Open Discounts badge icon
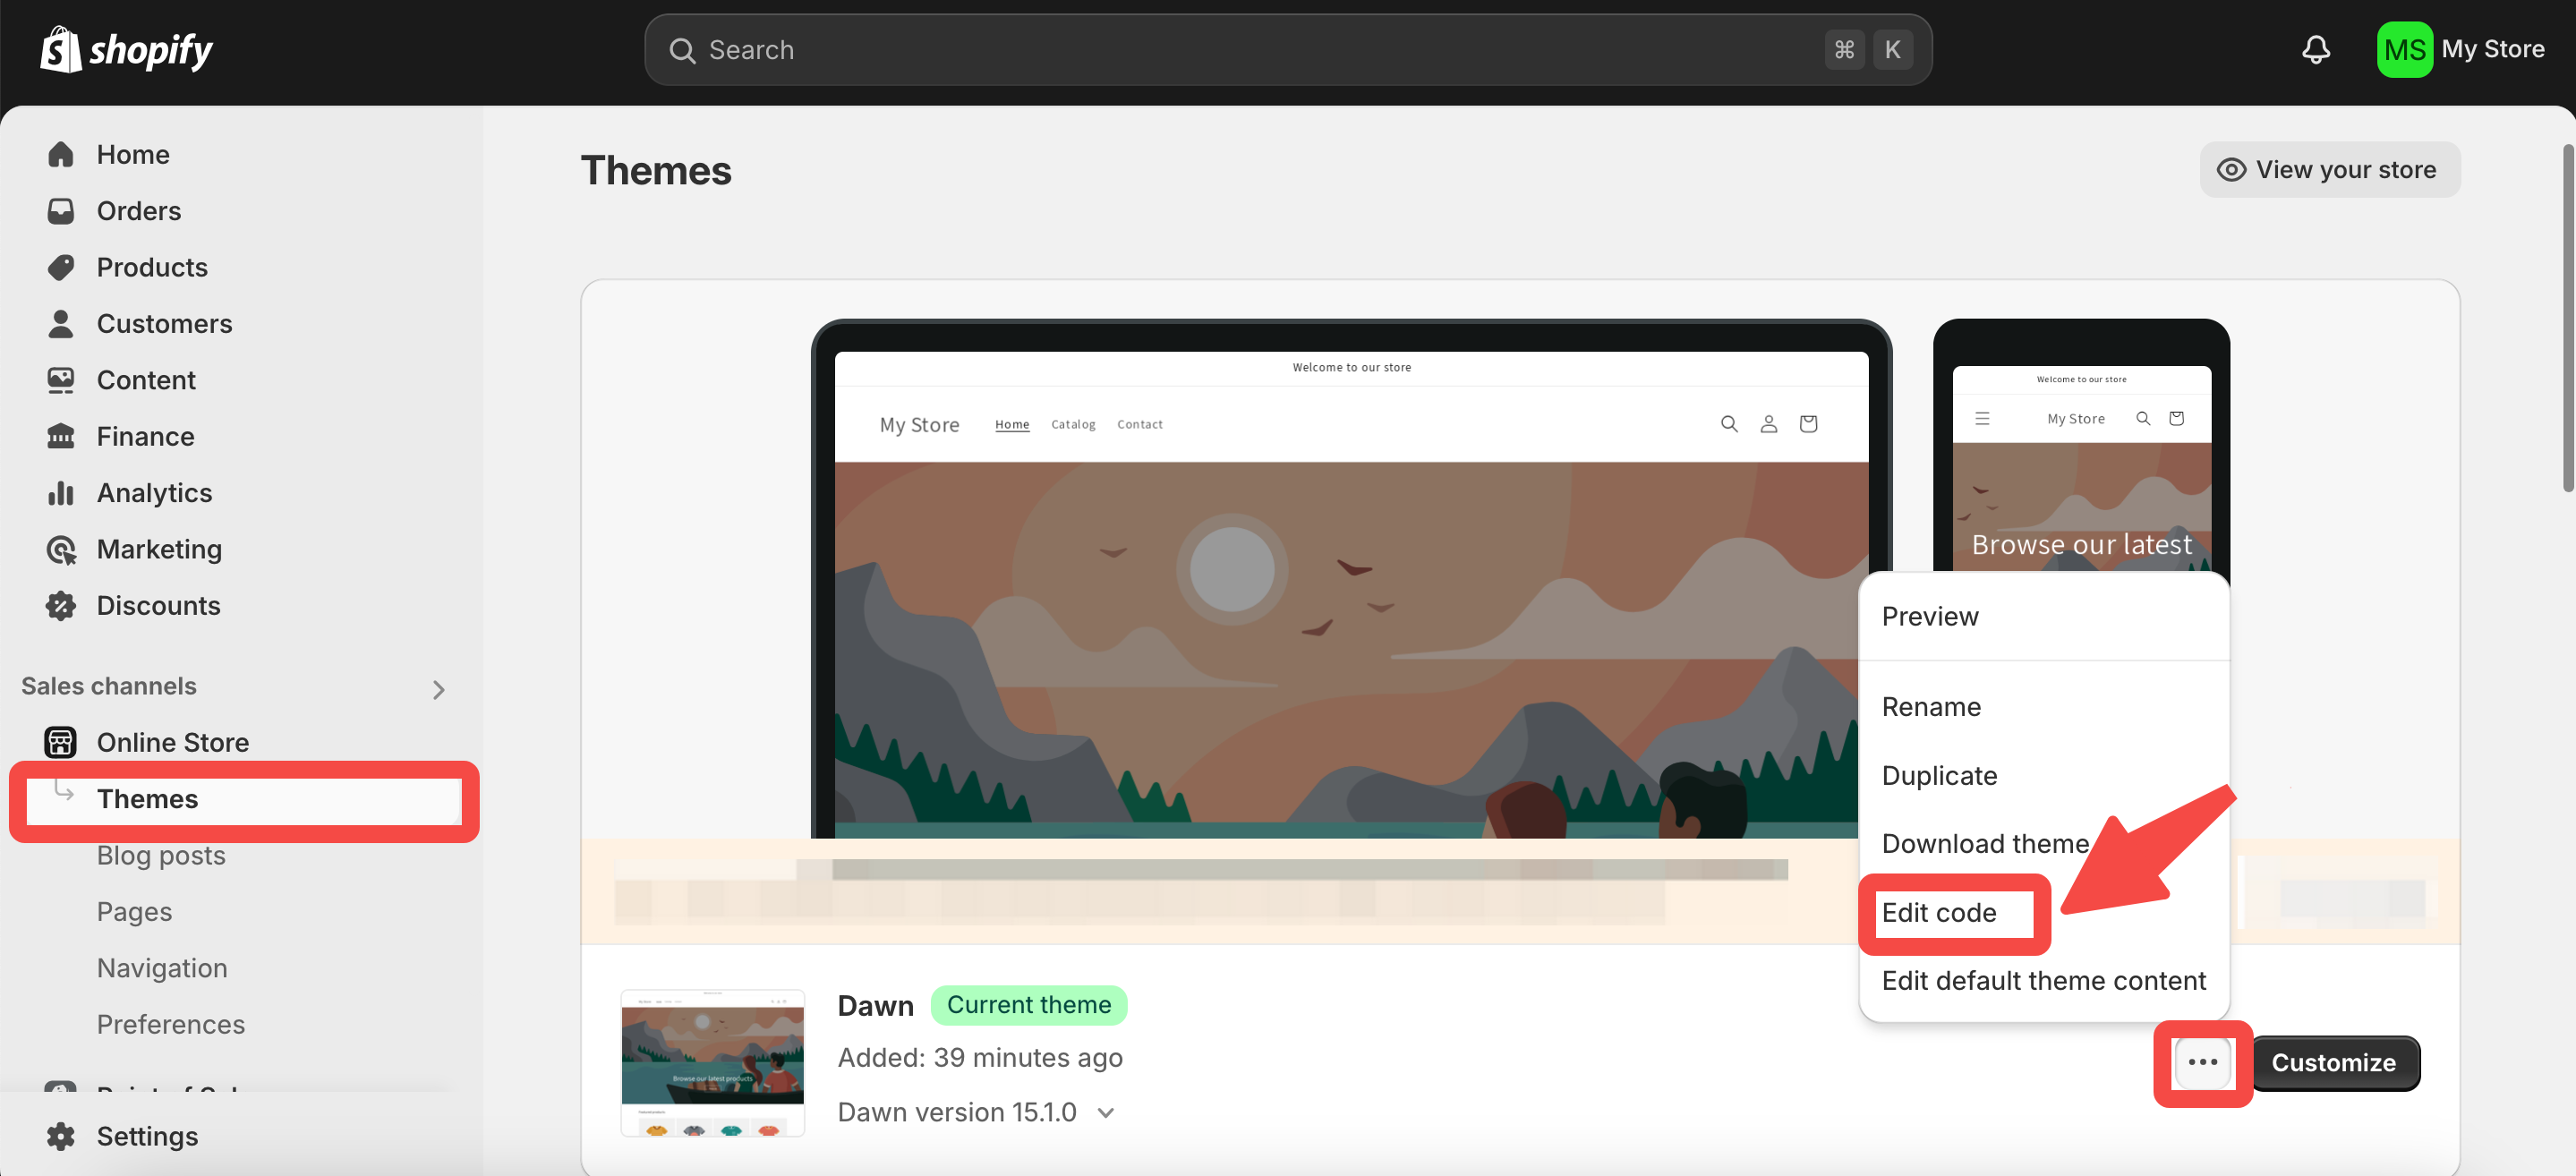2576x1176 pixels. tap(61, 605)
